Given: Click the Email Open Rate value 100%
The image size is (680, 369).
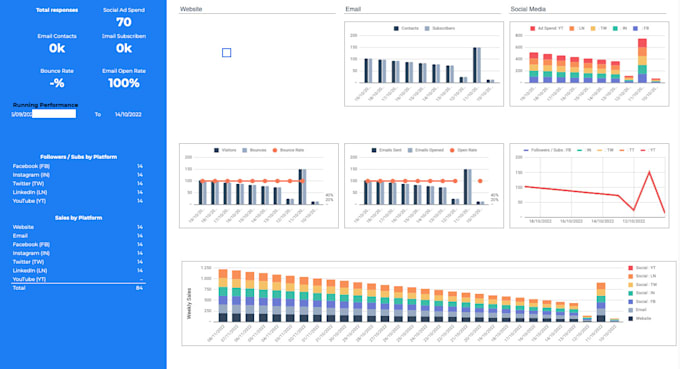Looking at the screenshot, I should coord(124,83).
